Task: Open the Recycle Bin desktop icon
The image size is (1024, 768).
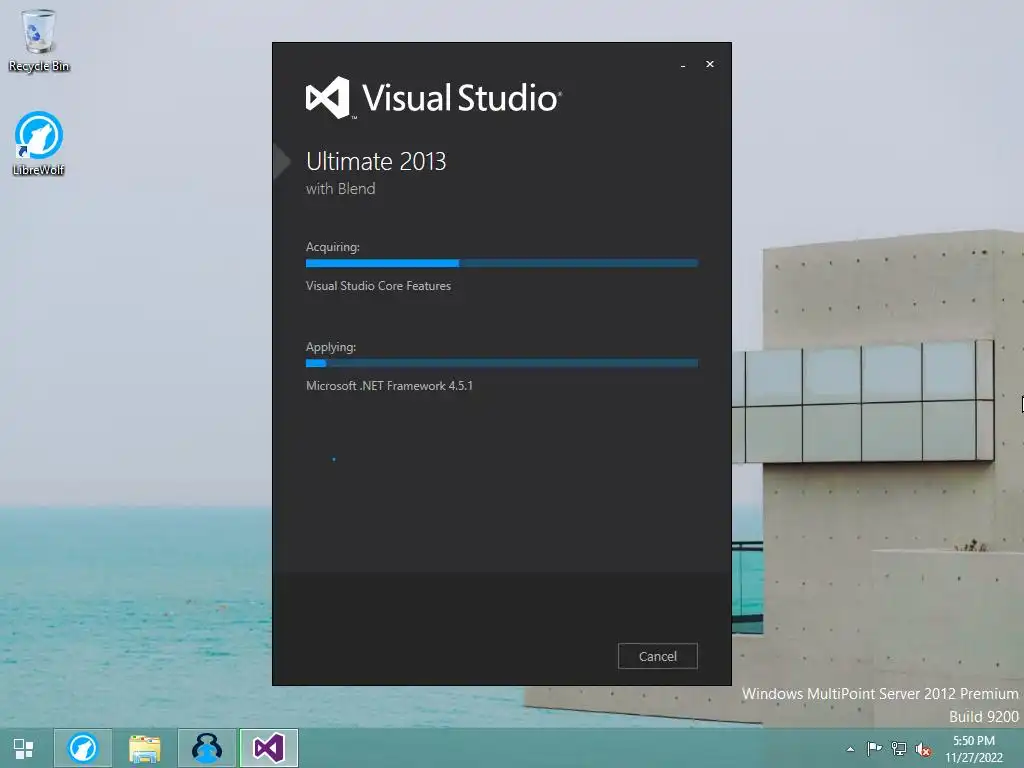Action: pyautogui.click(x=39, y=40)
